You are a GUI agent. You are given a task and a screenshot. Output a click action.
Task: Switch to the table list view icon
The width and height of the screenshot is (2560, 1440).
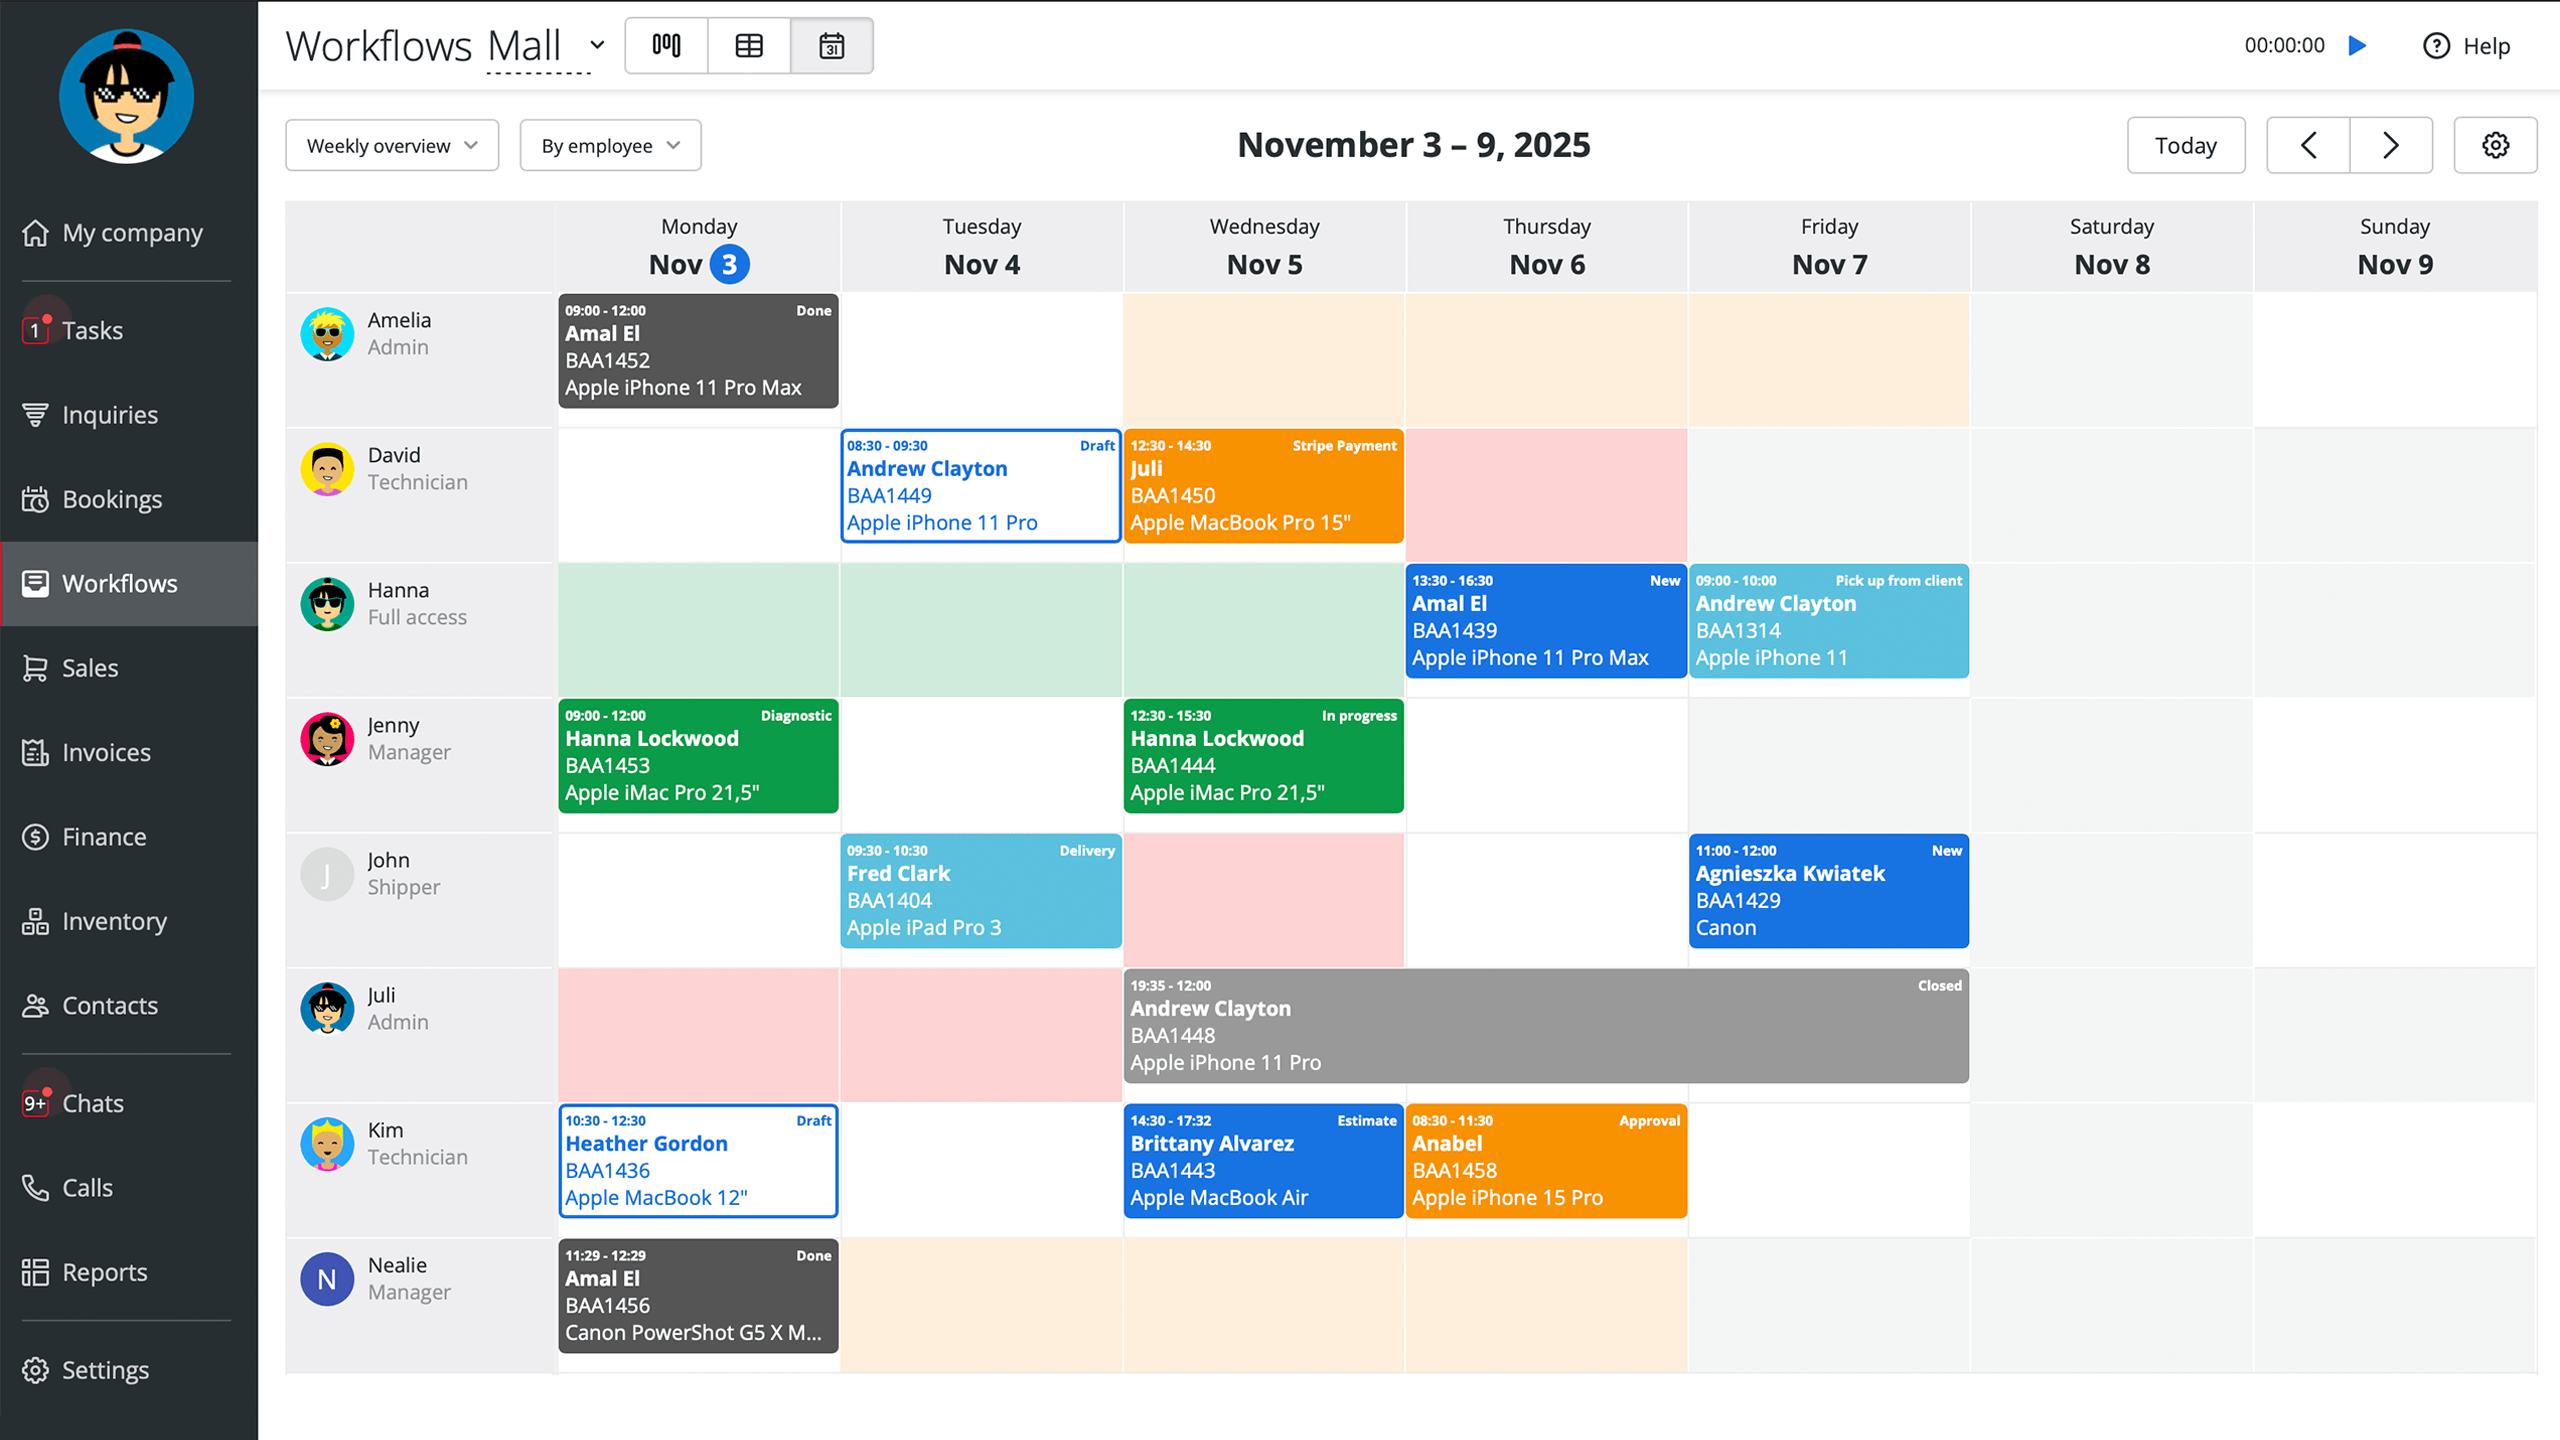coord(749,46)
